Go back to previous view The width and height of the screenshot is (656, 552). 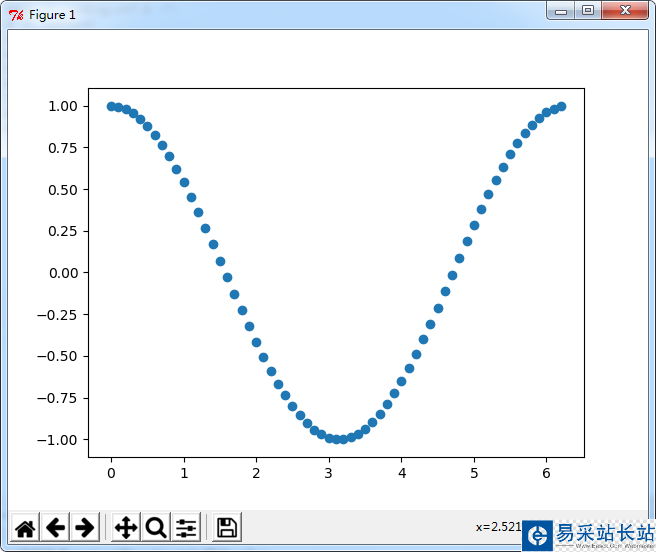coord(55,527)
